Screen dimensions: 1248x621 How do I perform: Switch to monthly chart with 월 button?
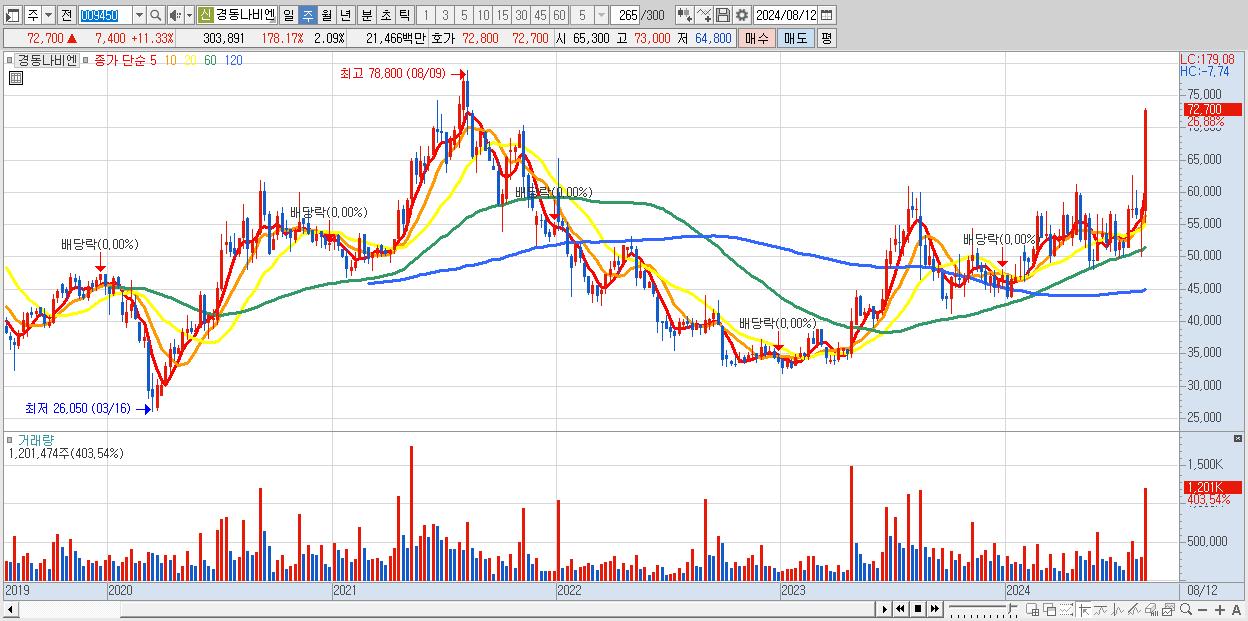coord(326,15)
